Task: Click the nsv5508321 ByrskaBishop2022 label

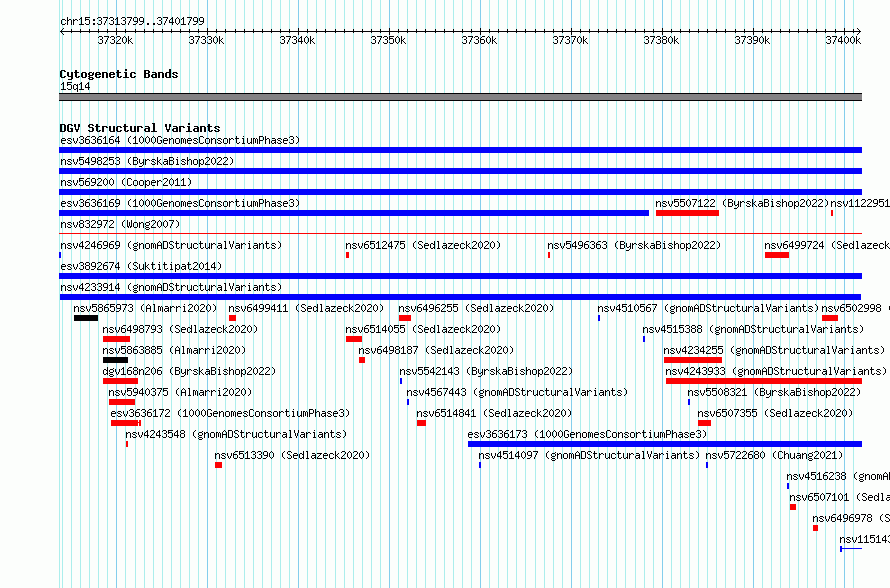Action: 774,392
